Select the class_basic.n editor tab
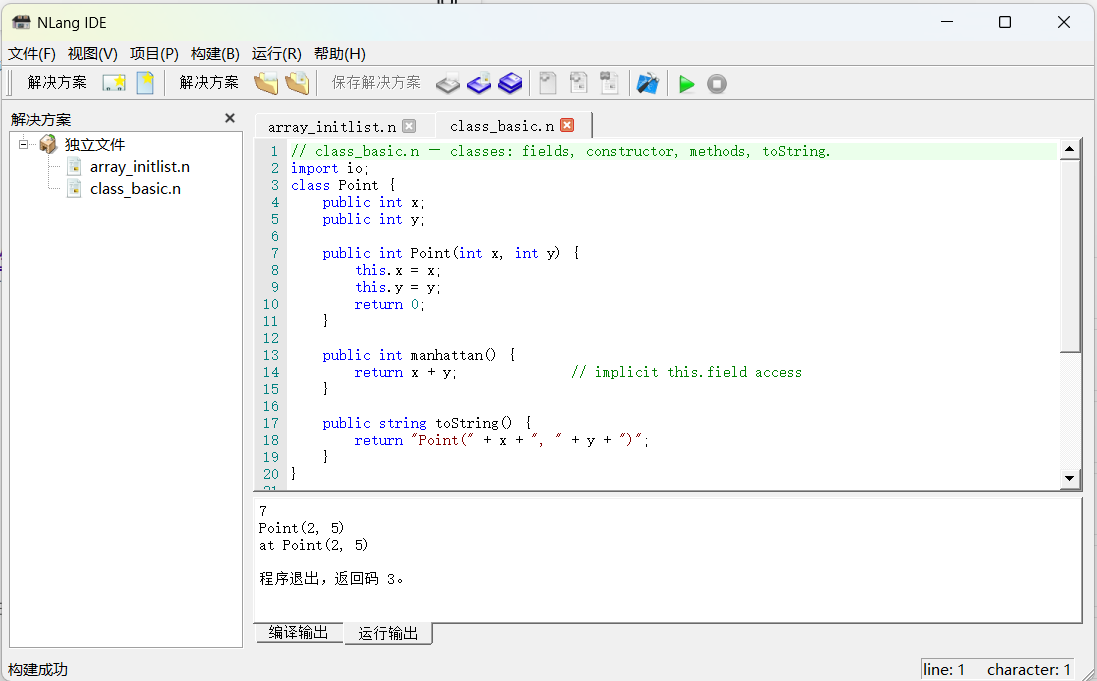1097x681 pixels. pos(502,126)
